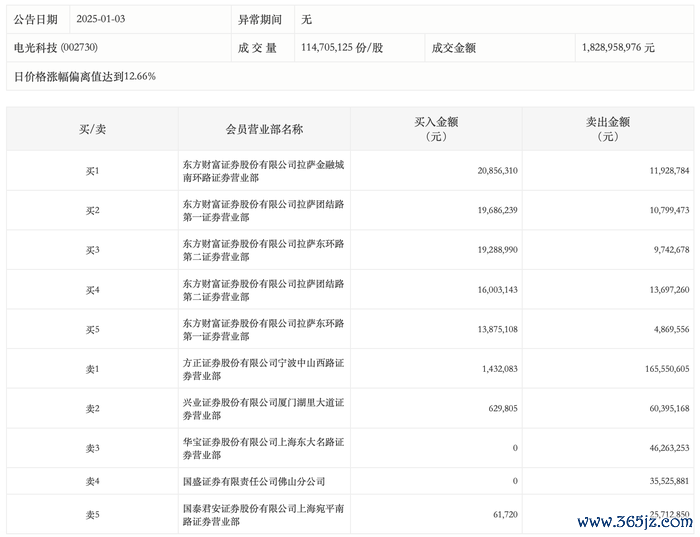
Task: Select sell amount 9,742,678
Action: tap(671, 250)
